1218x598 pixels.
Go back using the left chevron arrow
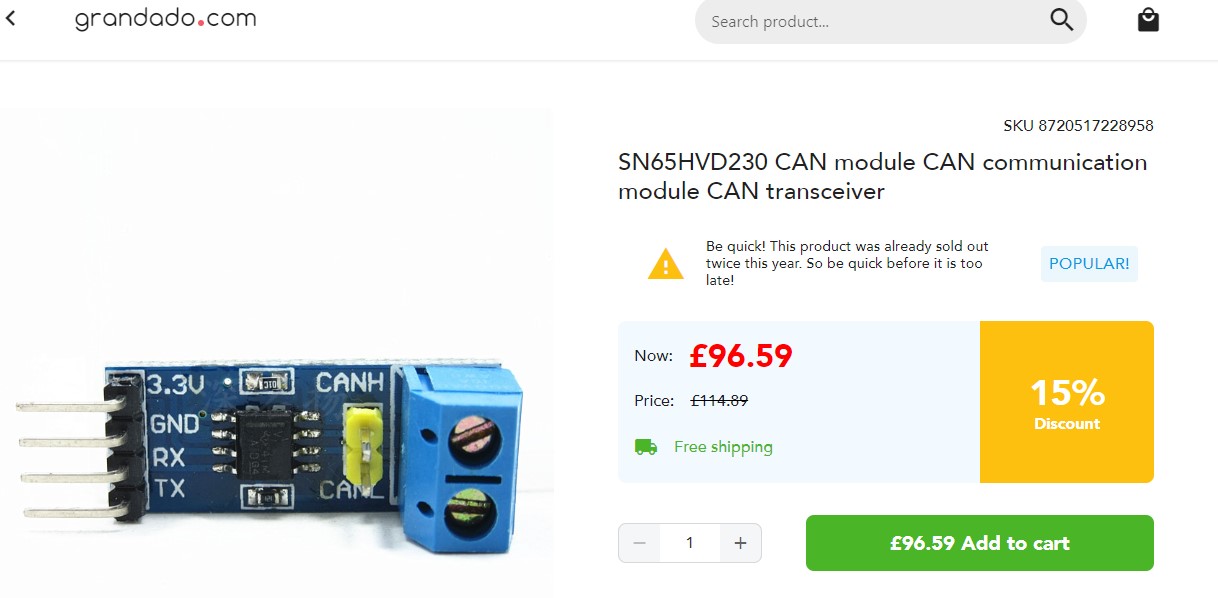[x=10, y=18]
